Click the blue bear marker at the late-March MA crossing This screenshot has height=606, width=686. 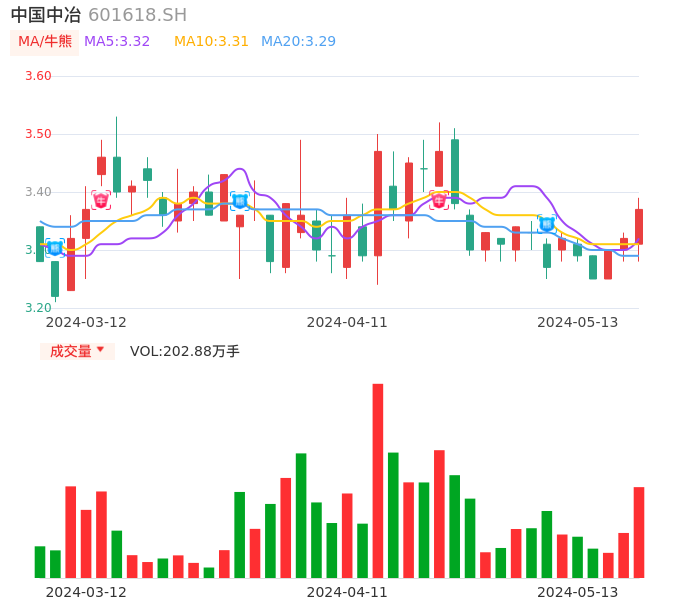[x=240, y=201]
